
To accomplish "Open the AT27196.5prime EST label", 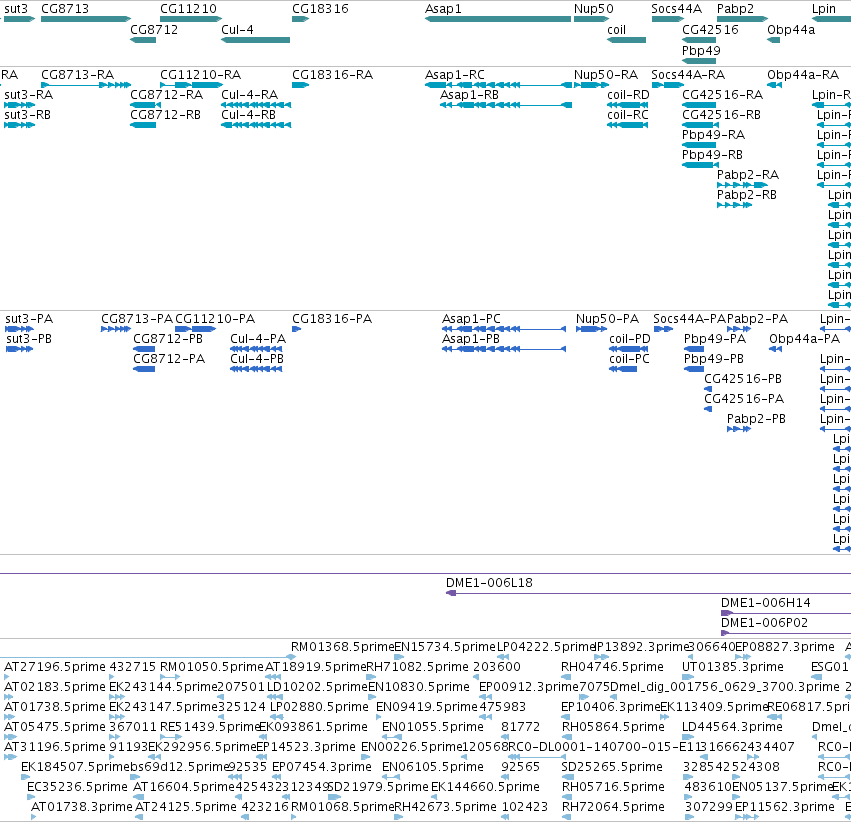I will coord(55,666).
